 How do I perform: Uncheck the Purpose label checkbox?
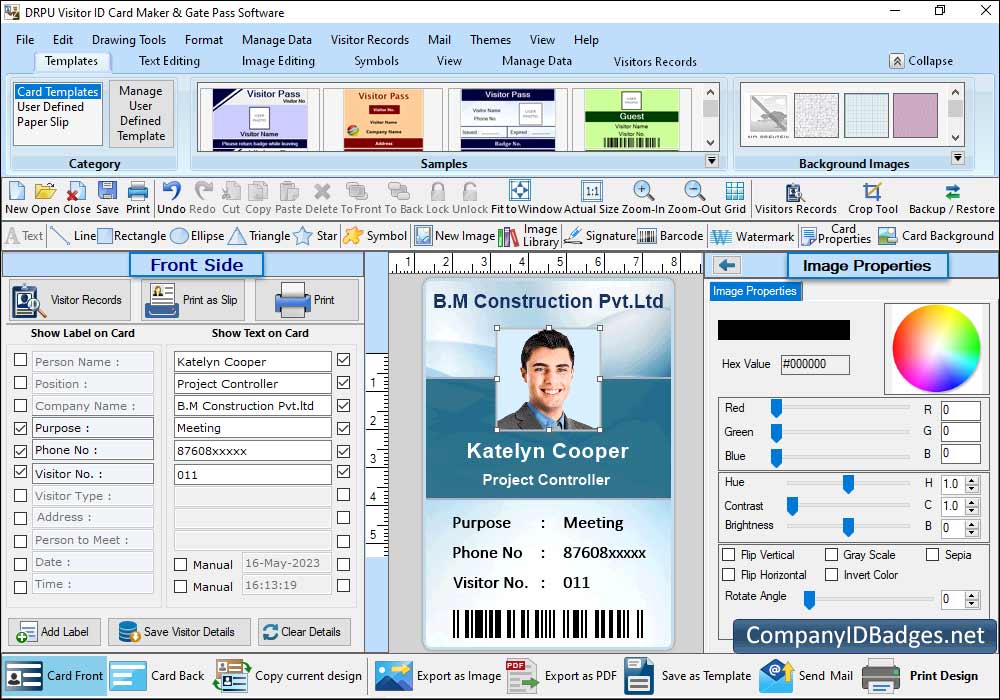(x=20, y=428)
